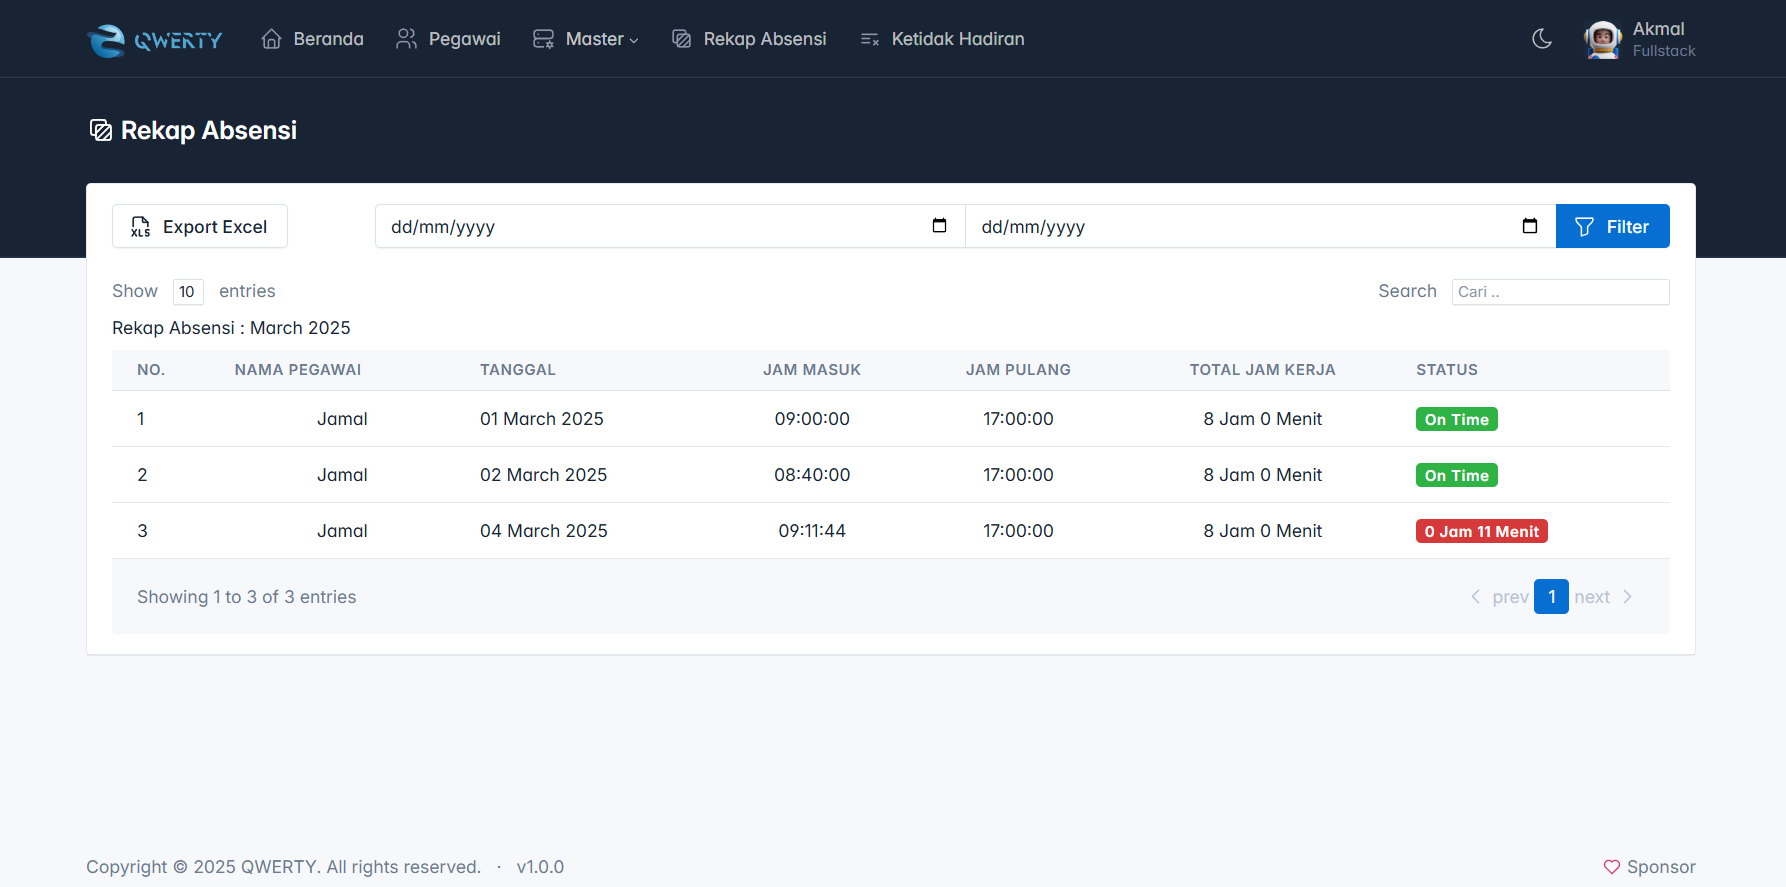1786x887 pixels.
Task: Sort by JAM MASUK column header
Action: pos(812,370)
